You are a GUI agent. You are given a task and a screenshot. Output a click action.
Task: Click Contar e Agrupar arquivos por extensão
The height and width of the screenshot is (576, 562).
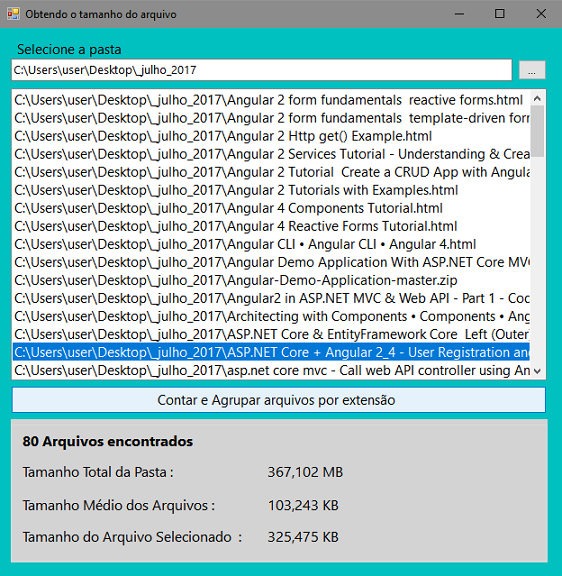pyautogui.click(x=279, y=400)
